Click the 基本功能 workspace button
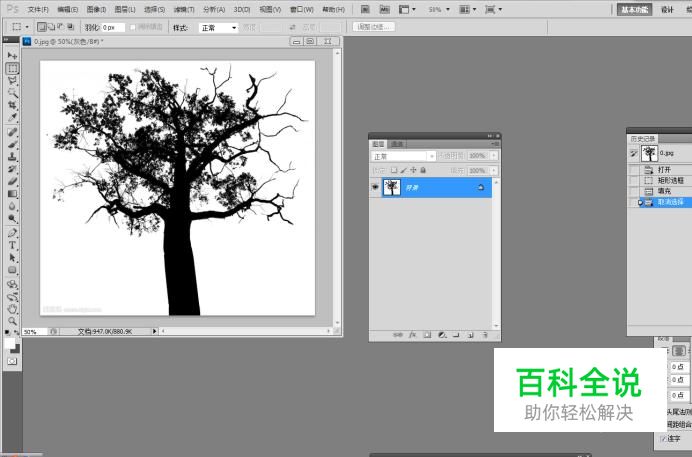Viewport: 692px width, 457px height. click(x=635, y=9)
